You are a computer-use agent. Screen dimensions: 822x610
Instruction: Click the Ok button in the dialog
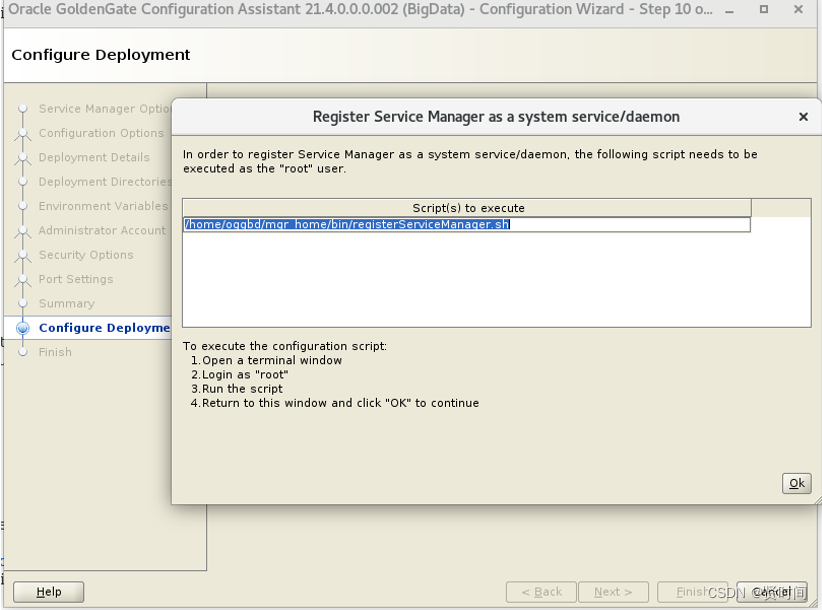[x=796, y=483]
